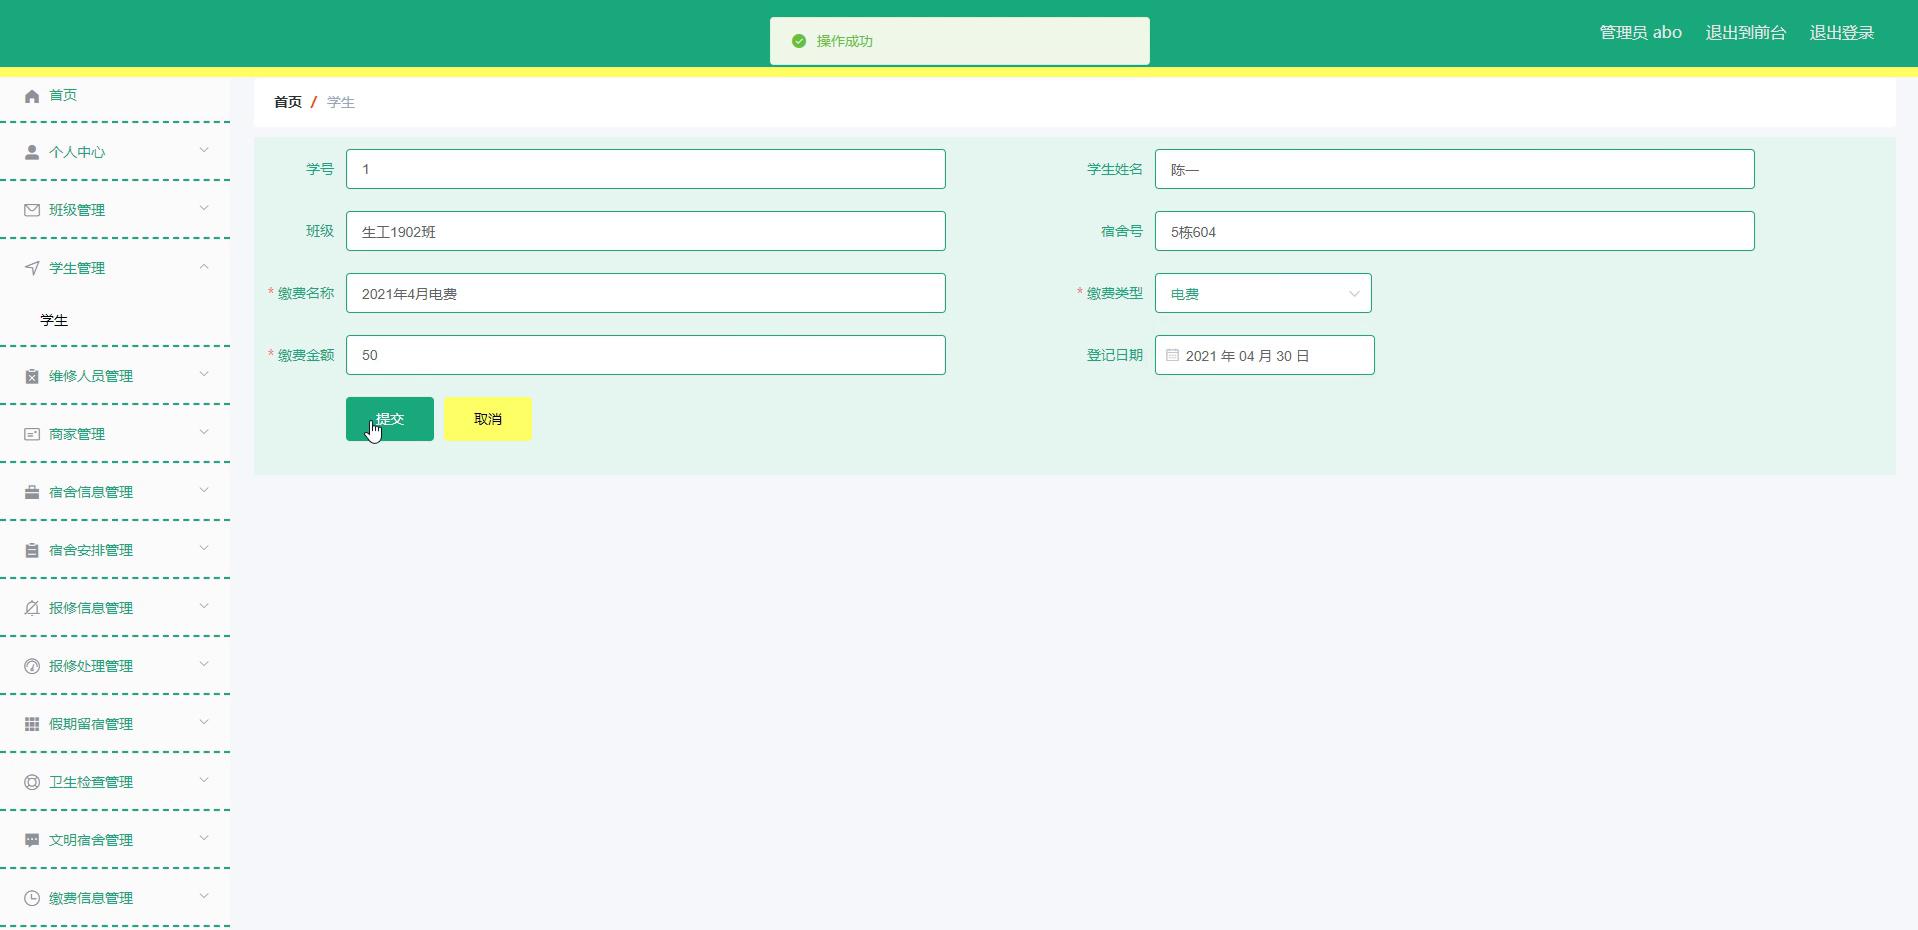Expand 维修人员管理 chevron
The image size is (1918, 930).
(x=204, y=374)
